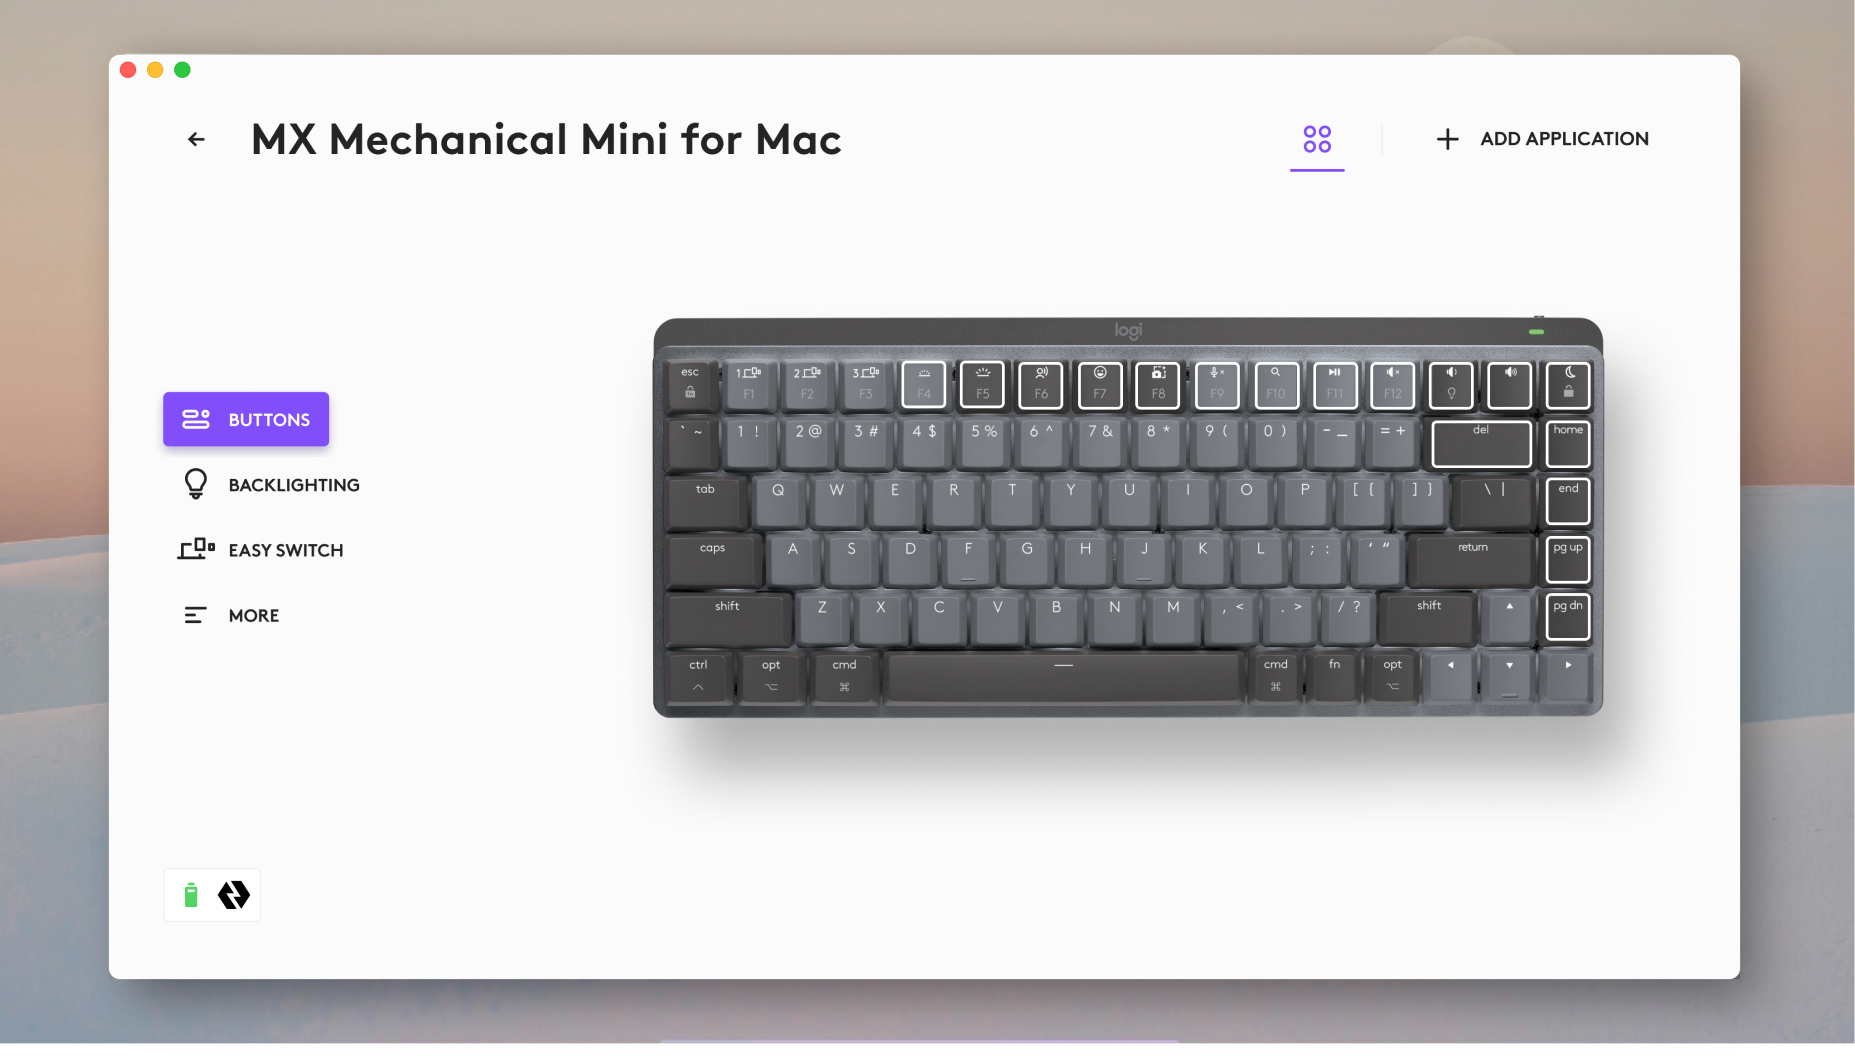Customize the F4 mission control key
The height and width of the screenshot is (1061, 1855).
coord(923,385)
